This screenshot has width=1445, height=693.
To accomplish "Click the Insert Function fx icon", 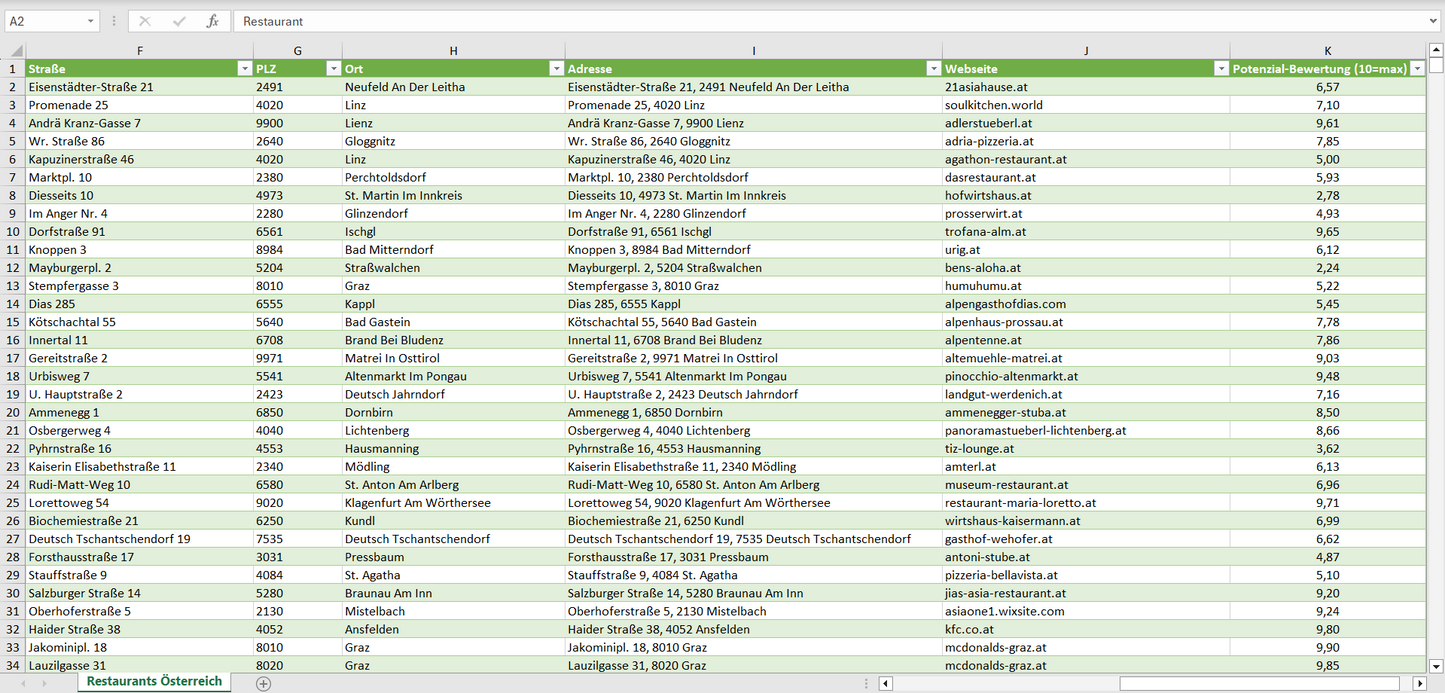I will point(212,21).
